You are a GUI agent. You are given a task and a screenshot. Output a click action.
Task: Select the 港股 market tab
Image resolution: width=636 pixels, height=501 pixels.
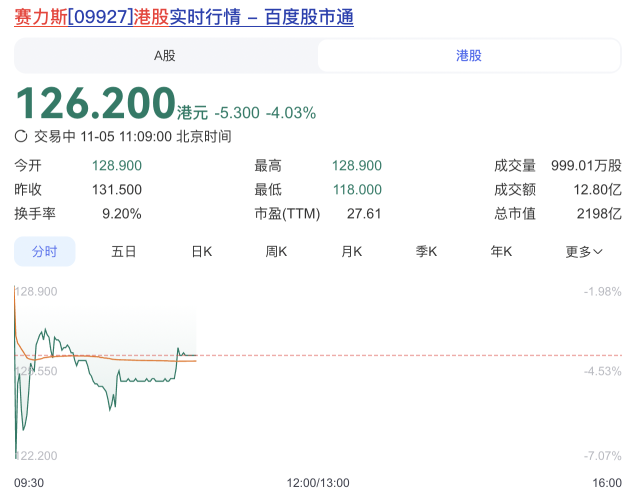[469, 56]
